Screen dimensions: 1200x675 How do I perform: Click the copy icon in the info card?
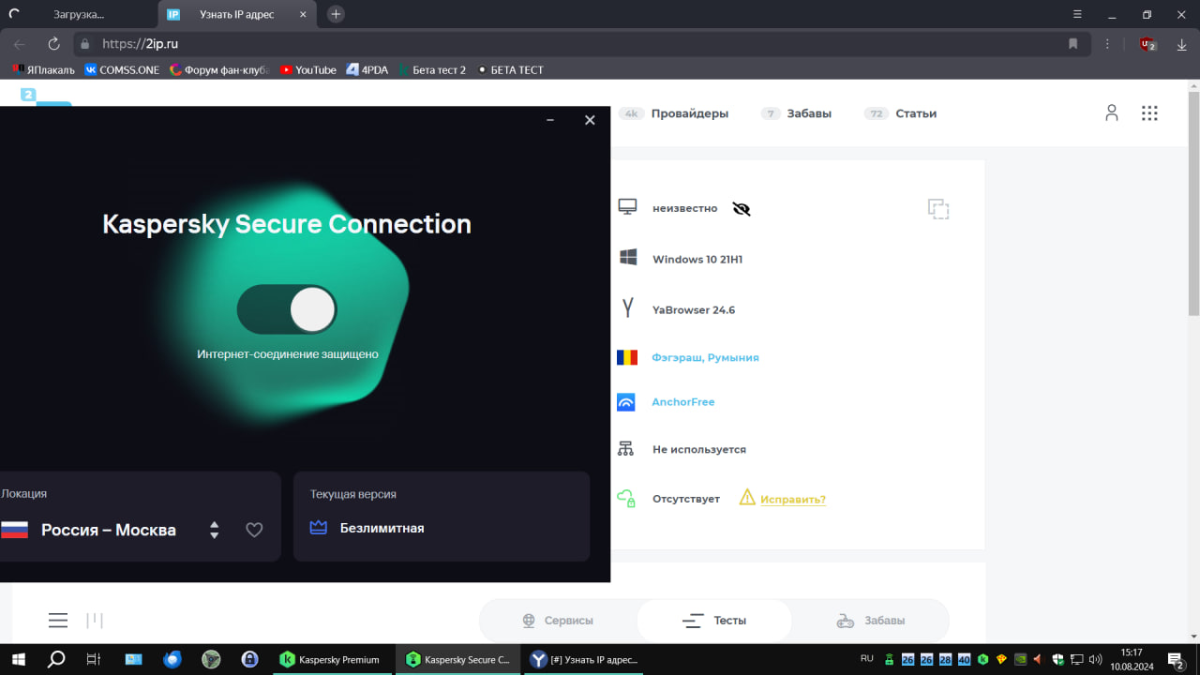[938, 208]
